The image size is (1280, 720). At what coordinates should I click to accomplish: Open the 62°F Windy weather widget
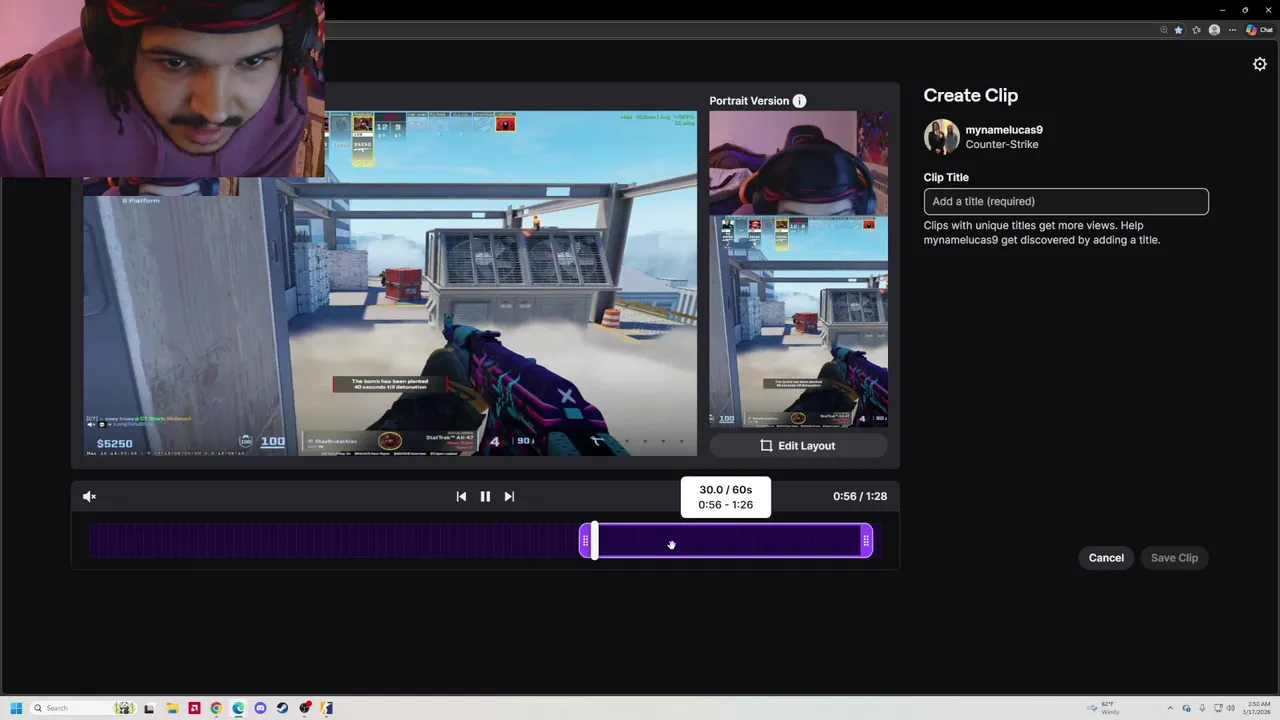tap(1103, 708)
